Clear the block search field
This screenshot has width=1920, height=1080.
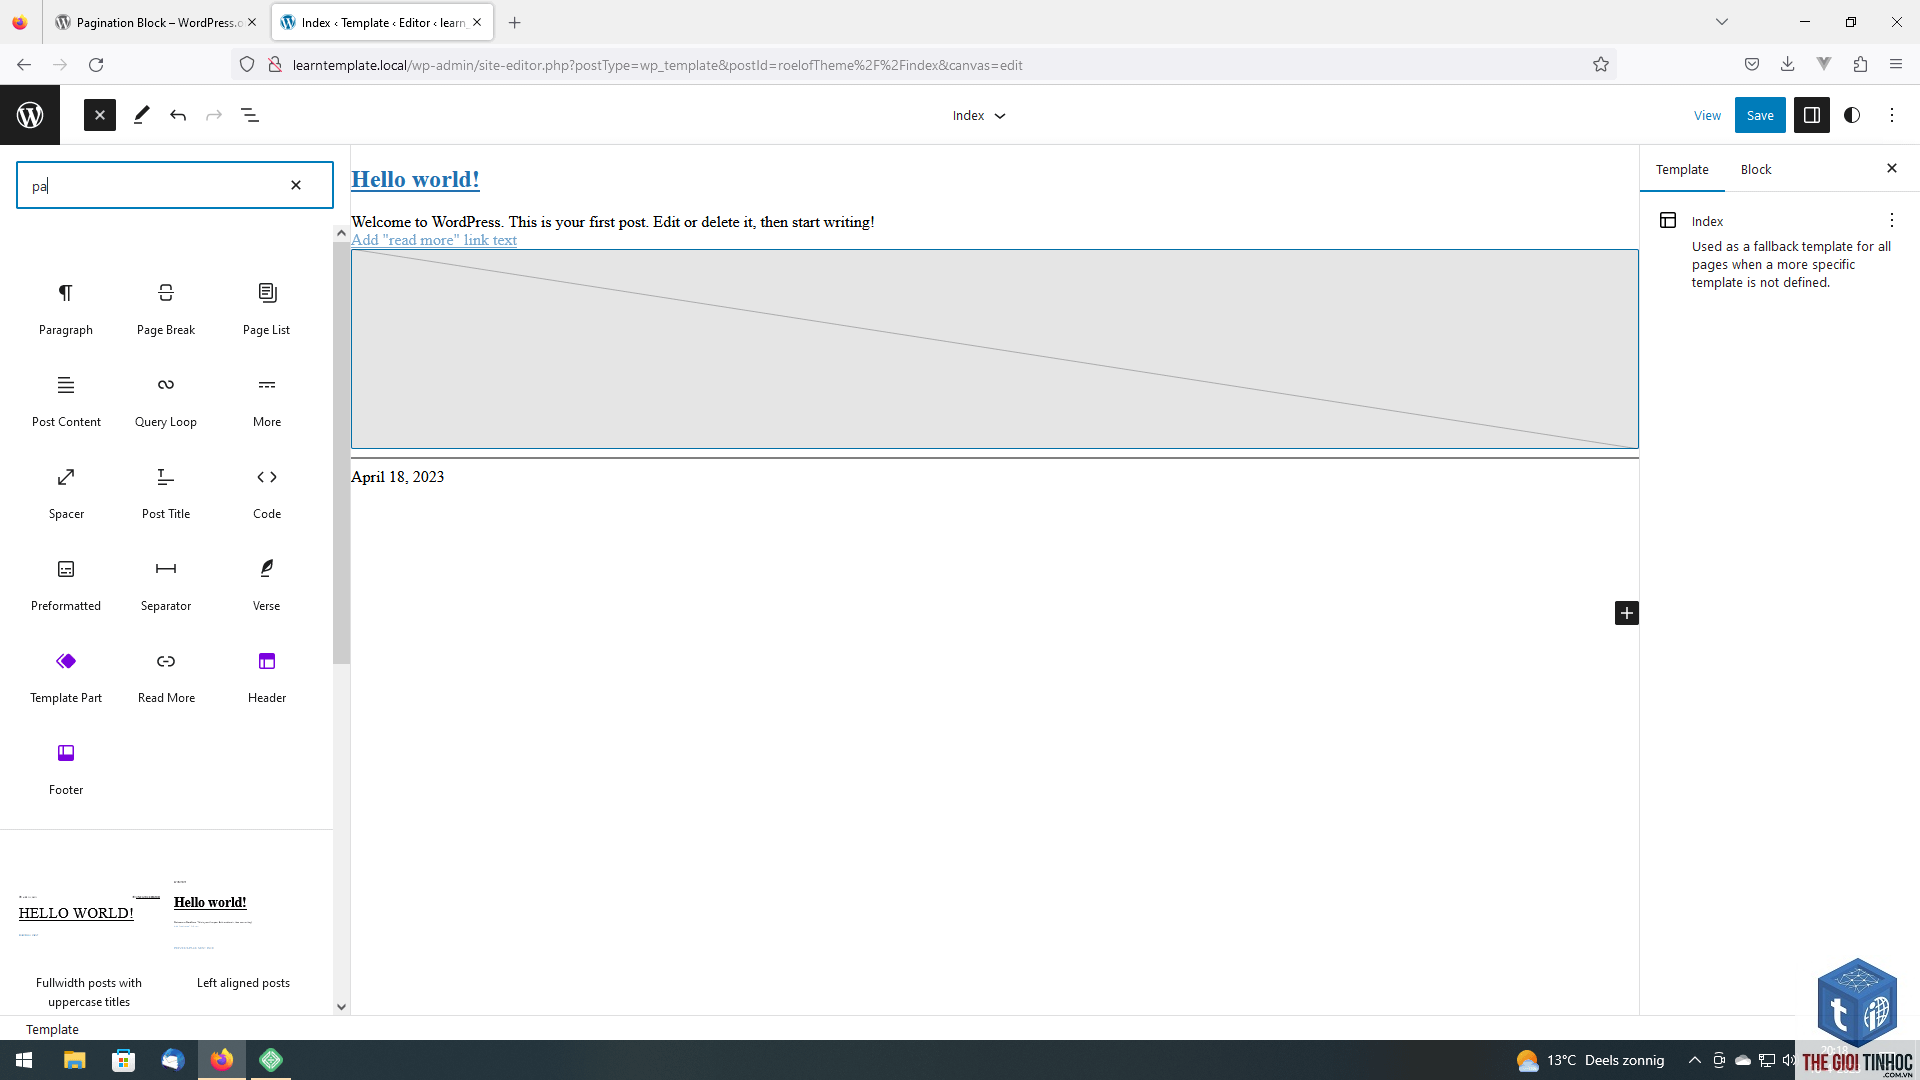(296, 185)
